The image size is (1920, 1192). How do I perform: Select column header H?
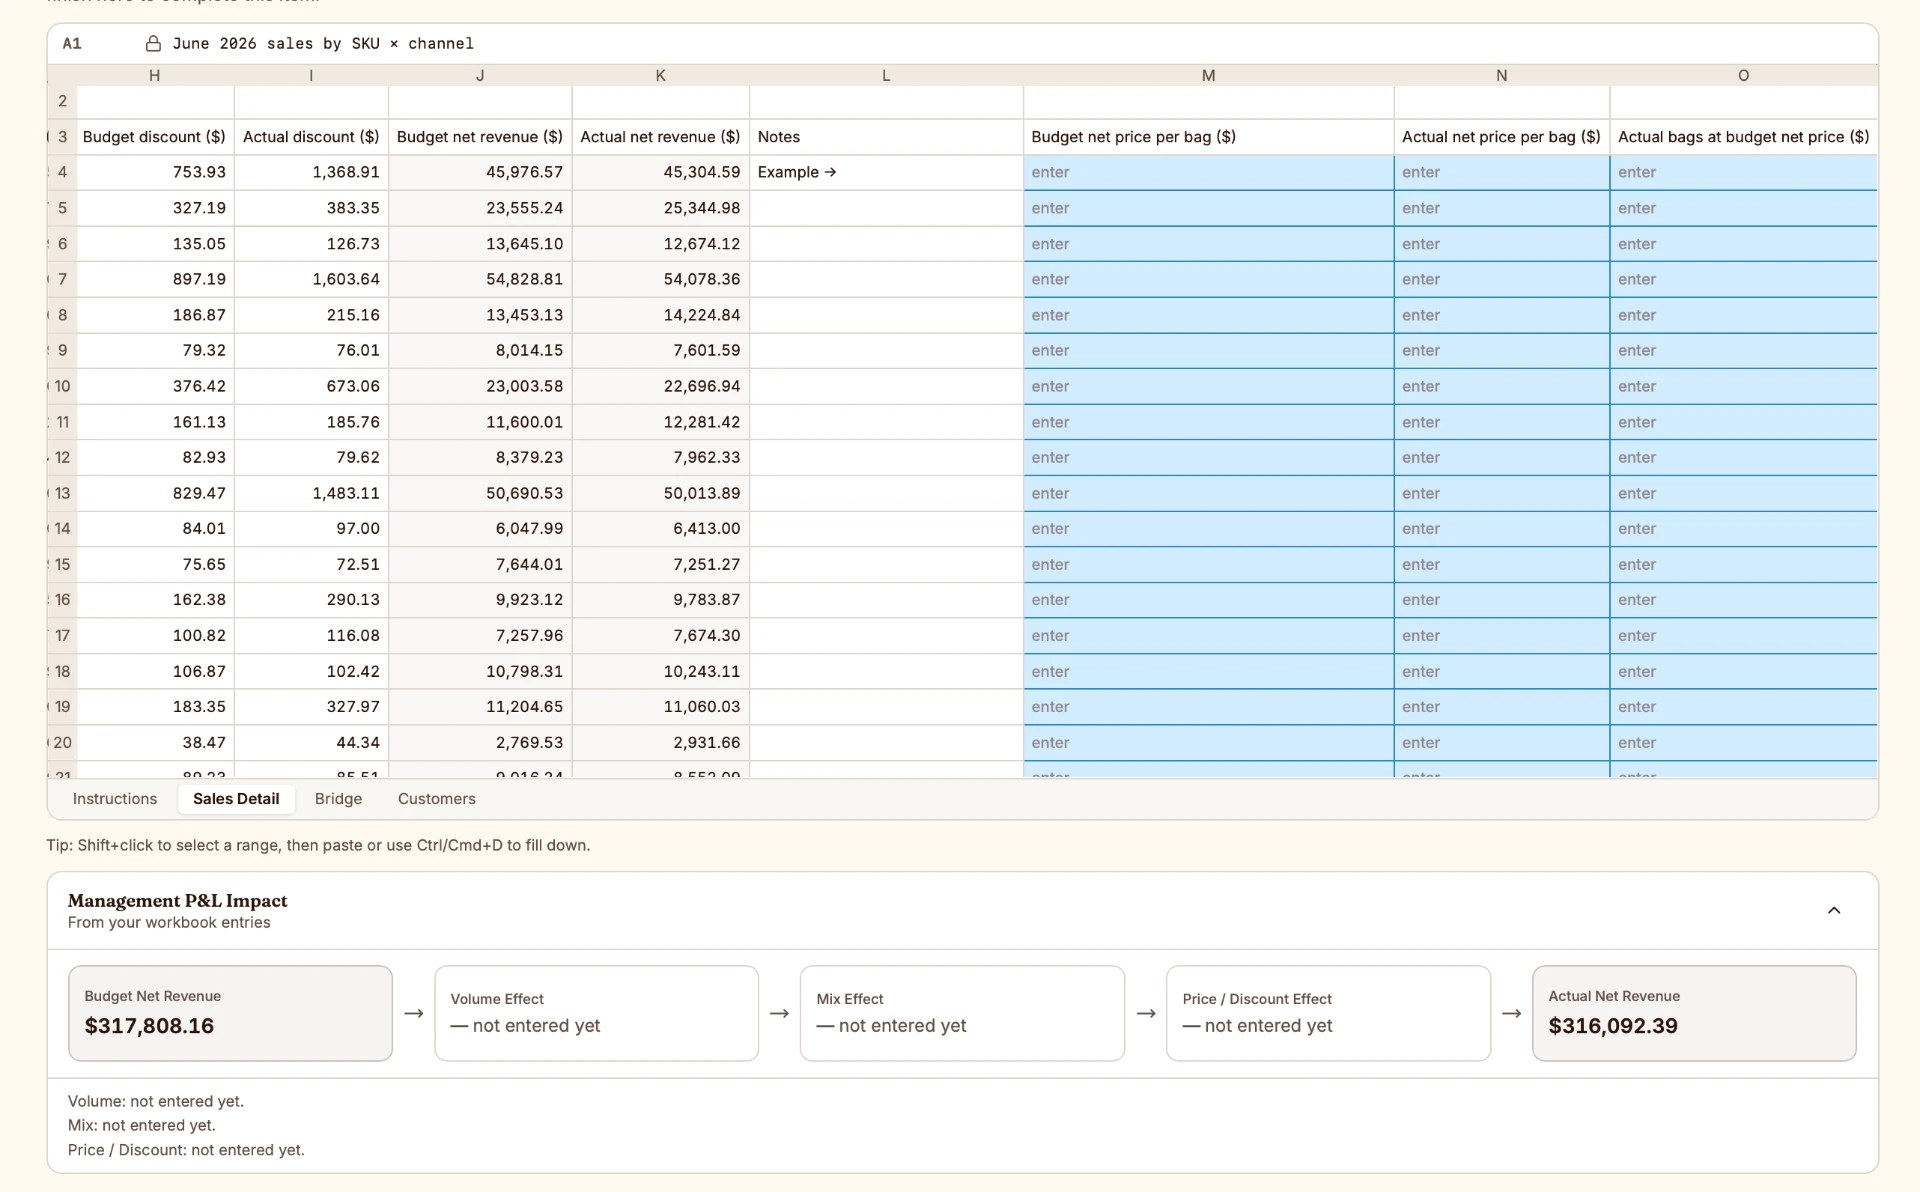155,75
